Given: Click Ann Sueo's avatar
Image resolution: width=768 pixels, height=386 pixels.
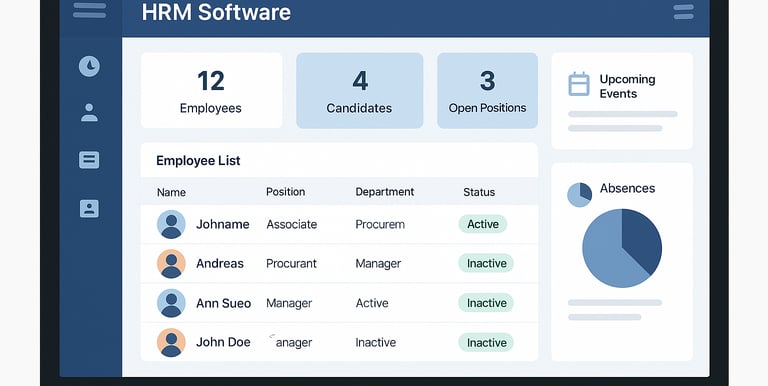Looking at the screenshot, I should click(171, 303).
